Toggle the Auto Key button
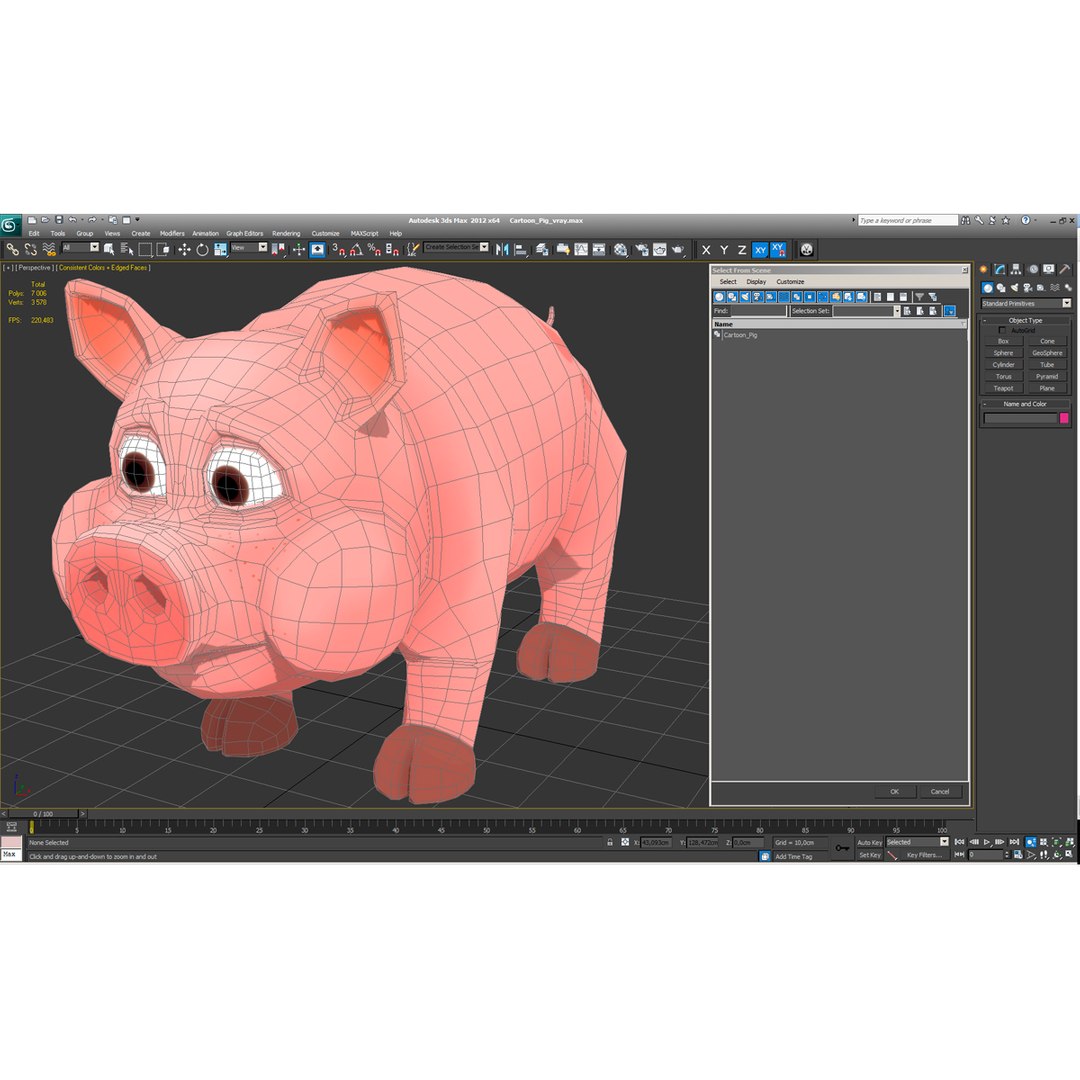The width and height of the screenshot is (1080, 1080). [x=869, y=842]
